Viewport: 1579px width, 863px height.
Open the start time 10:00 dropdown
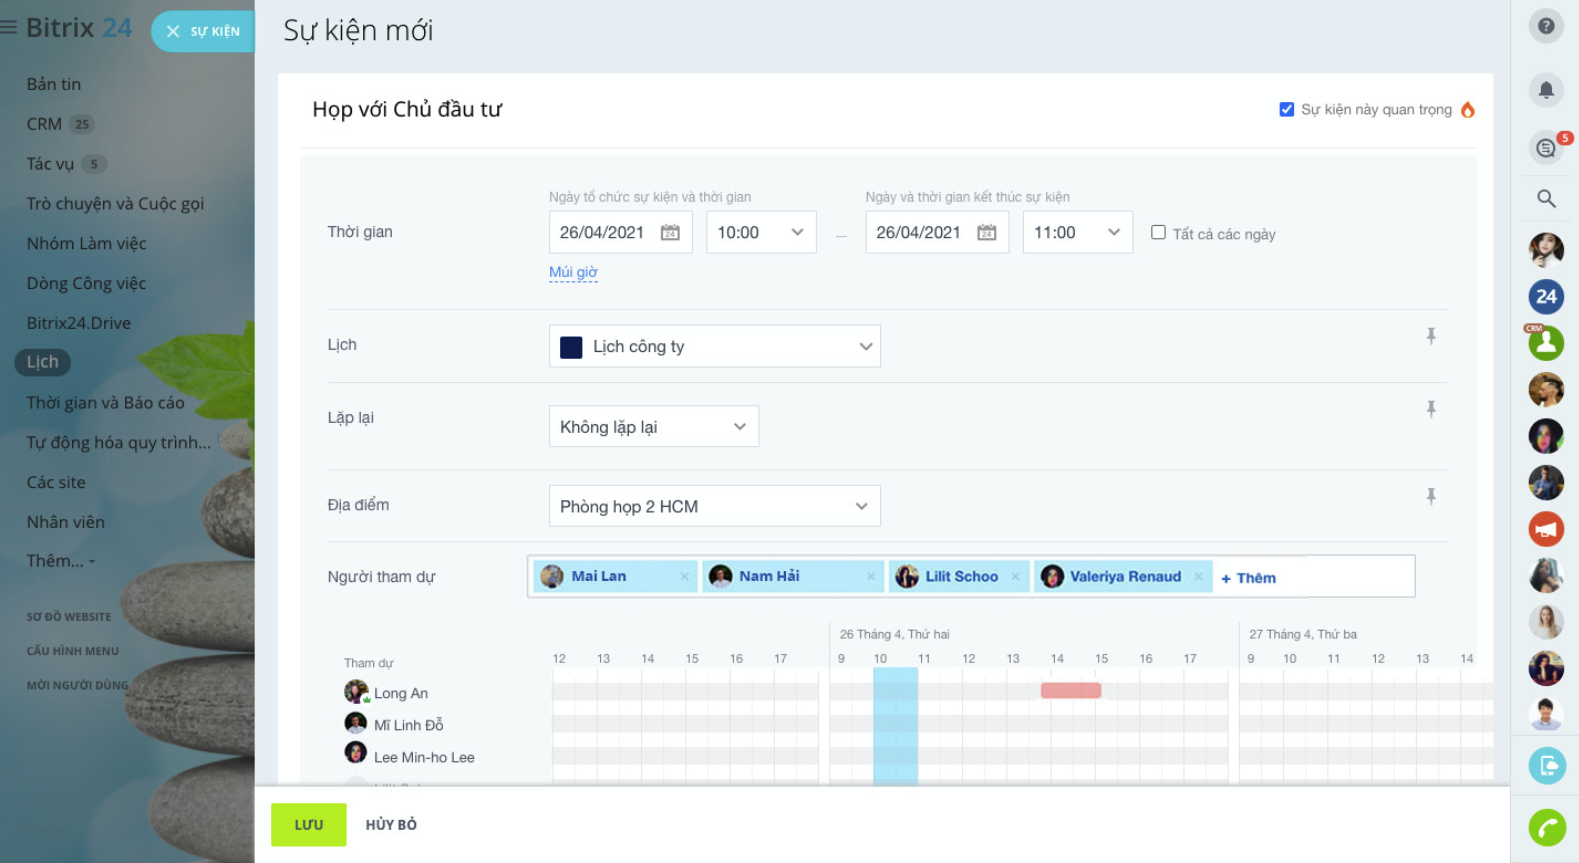[x=761, y=233]
